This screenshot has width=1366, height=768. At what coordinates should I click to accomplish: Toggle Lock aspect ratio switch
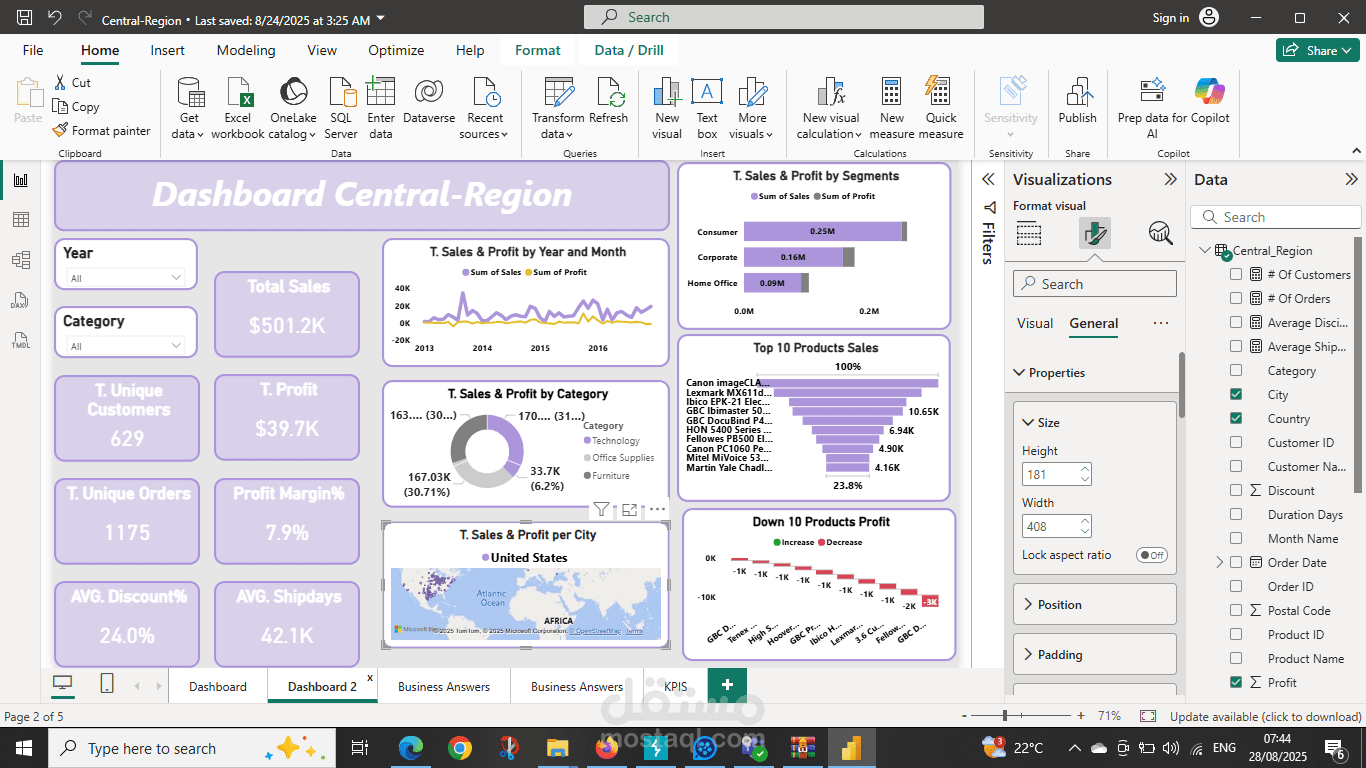(x=1152, y=555)
